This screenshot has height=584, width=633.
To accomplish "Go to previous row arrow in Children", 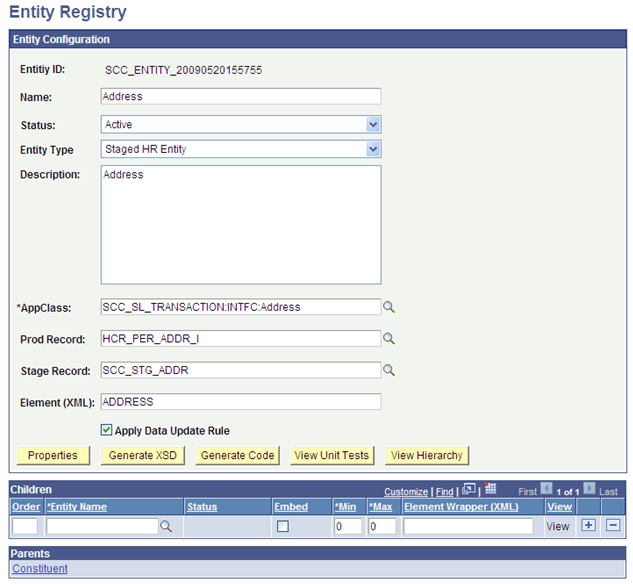I will tap(546, 488).
